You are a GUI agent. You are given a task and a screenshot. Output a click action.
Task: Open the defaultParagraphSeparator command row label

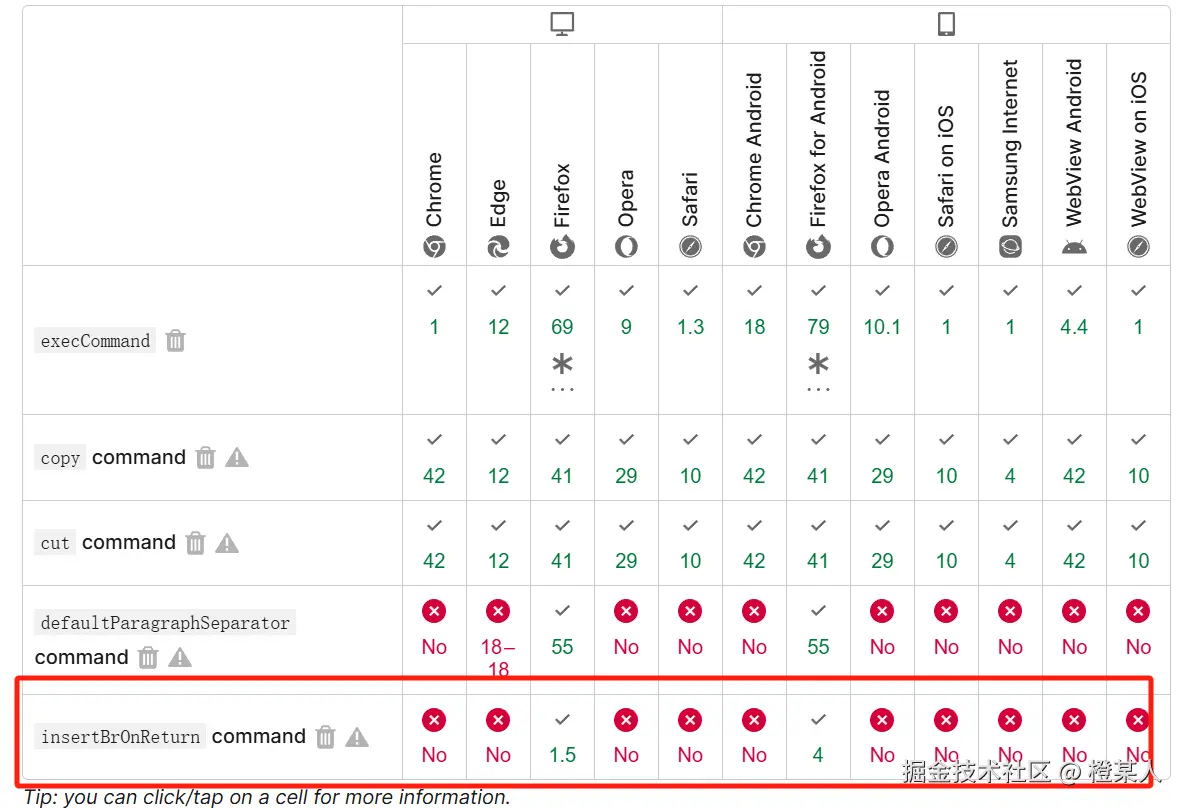click(165, 623)
